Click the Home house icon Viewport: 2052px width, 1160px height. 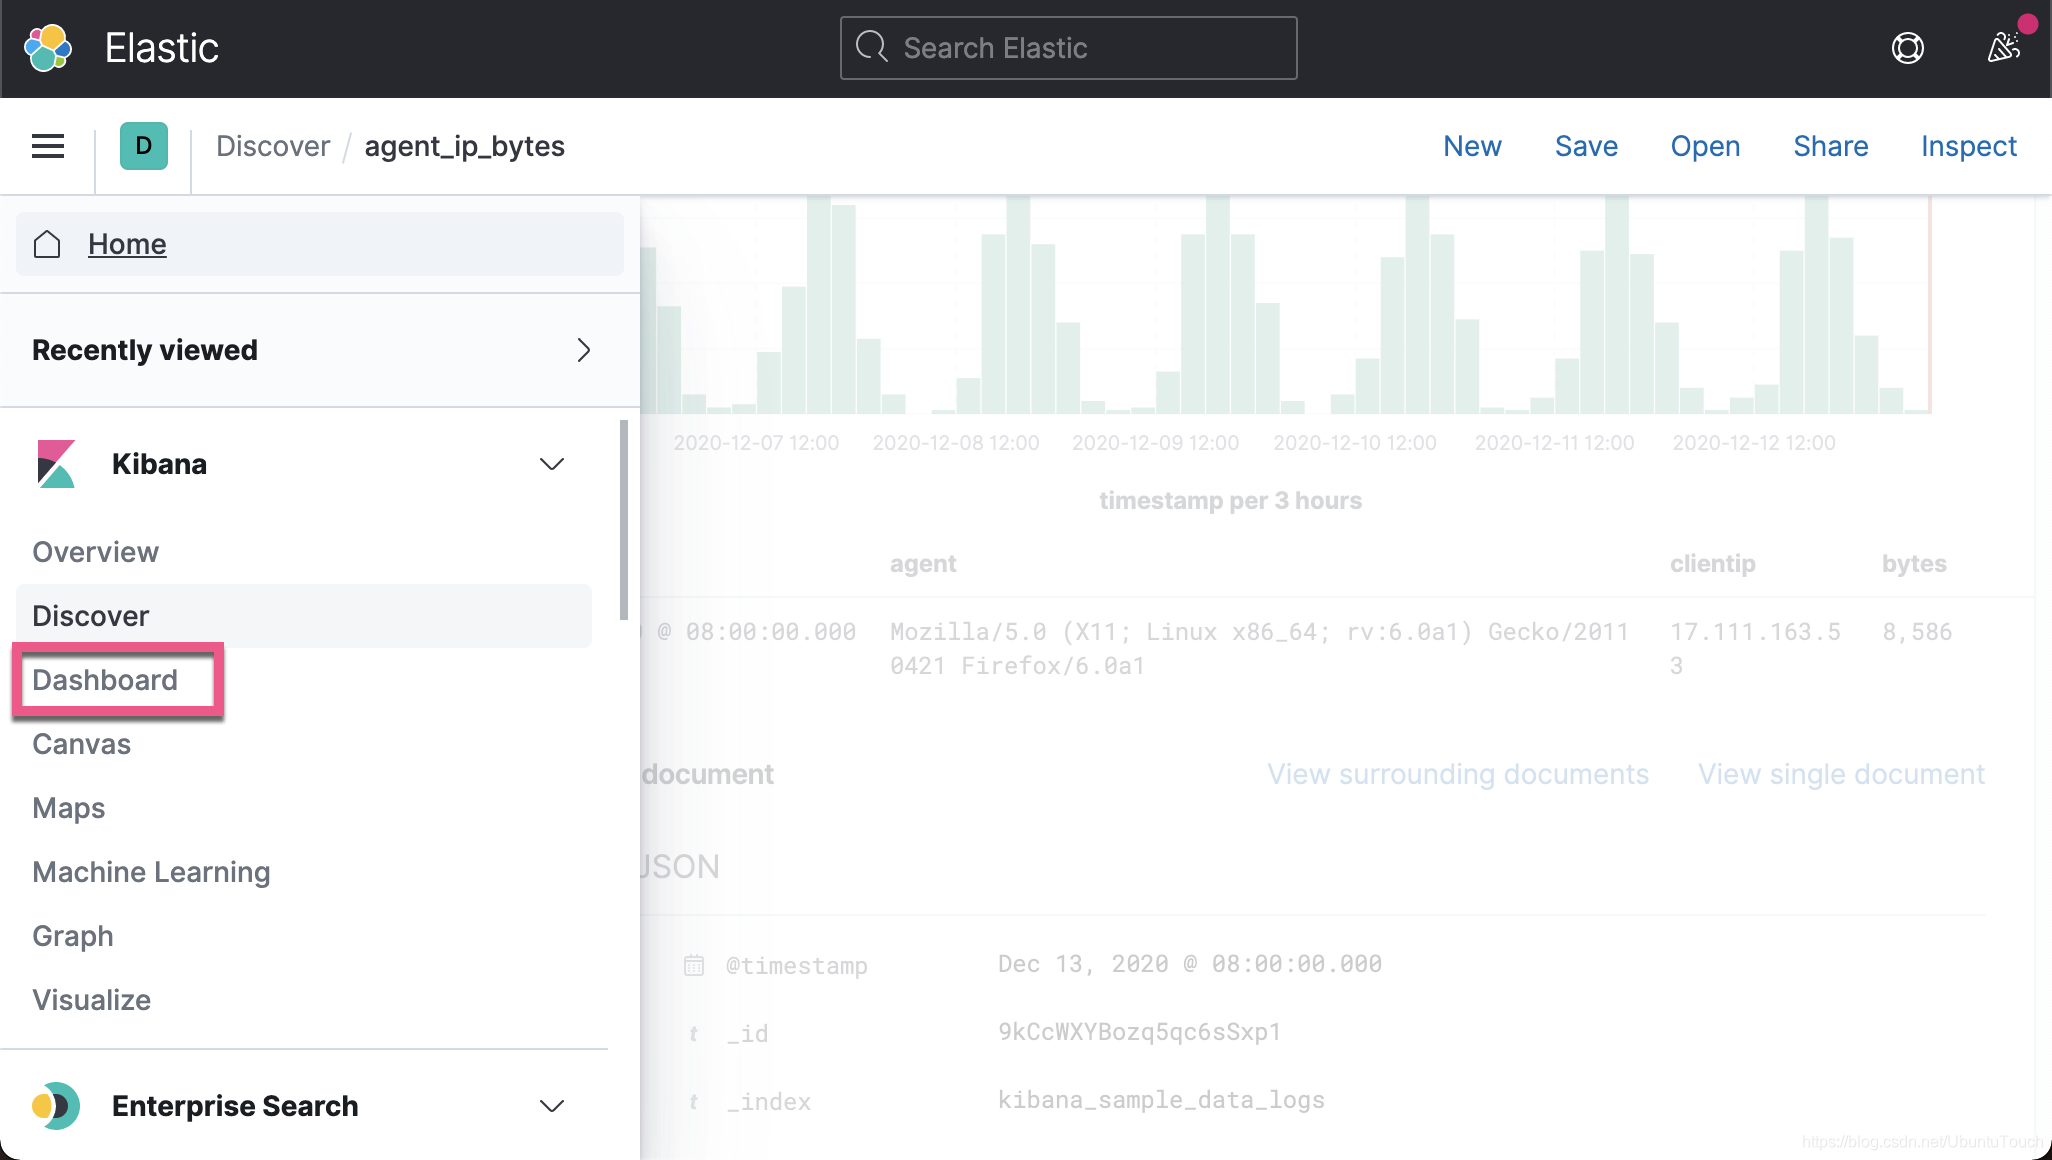coord(47,244)
